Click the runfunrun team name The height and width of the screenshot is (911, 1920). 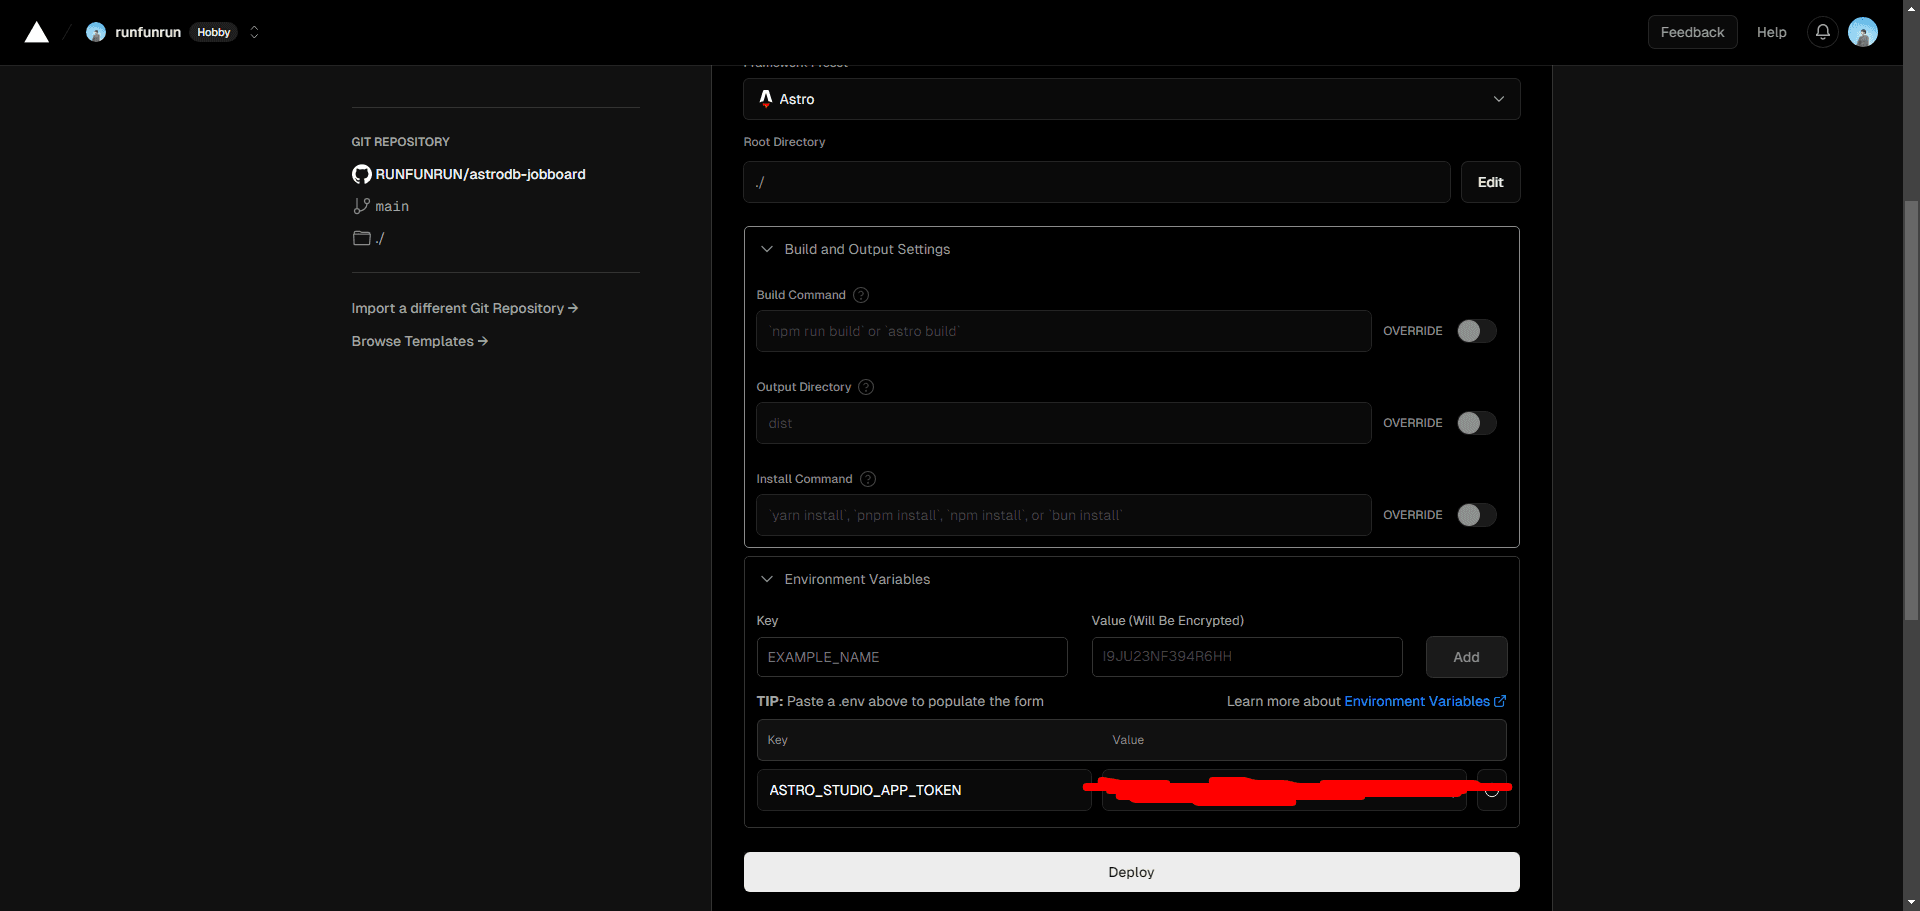pos(148,32)
